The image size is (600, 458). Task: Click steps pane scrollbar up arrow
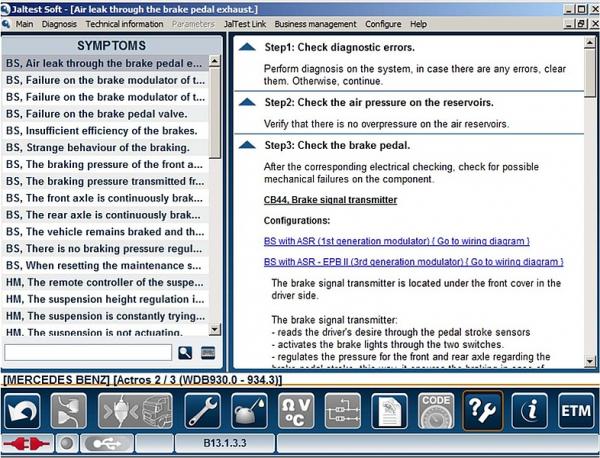[590, 42]
